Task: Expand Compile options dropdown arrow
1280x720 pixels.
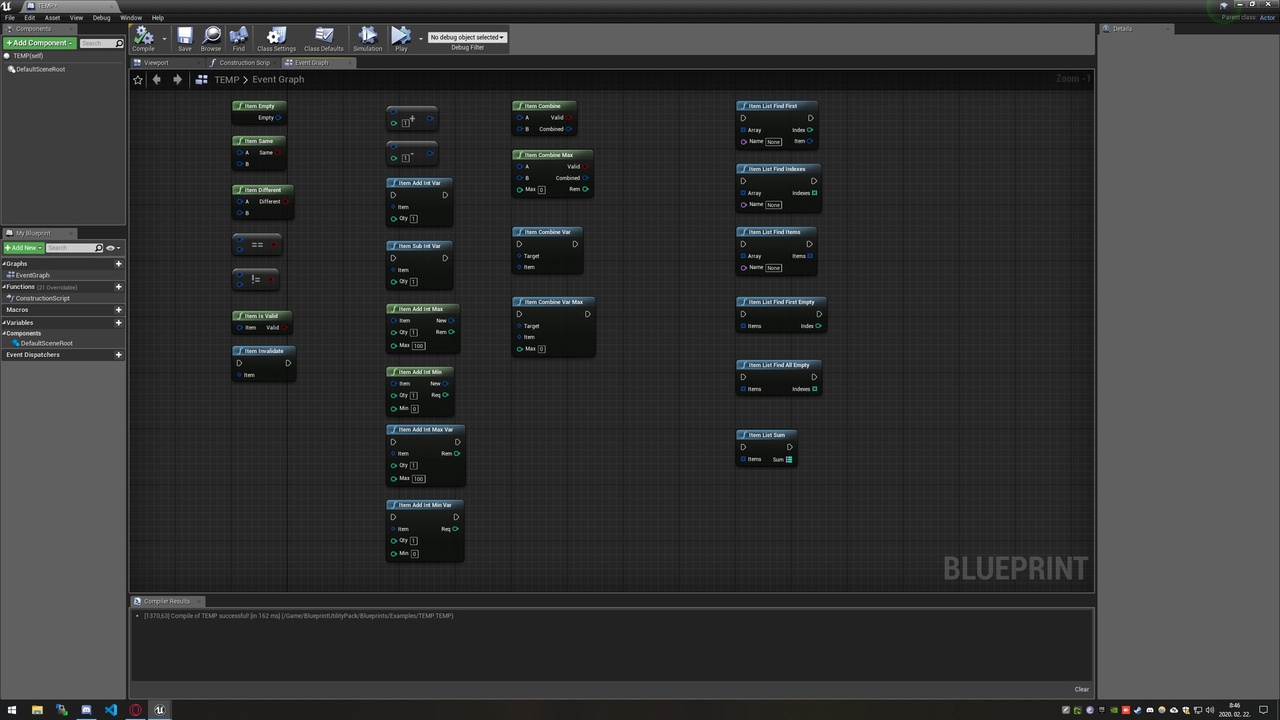Action: pos(164,39)
